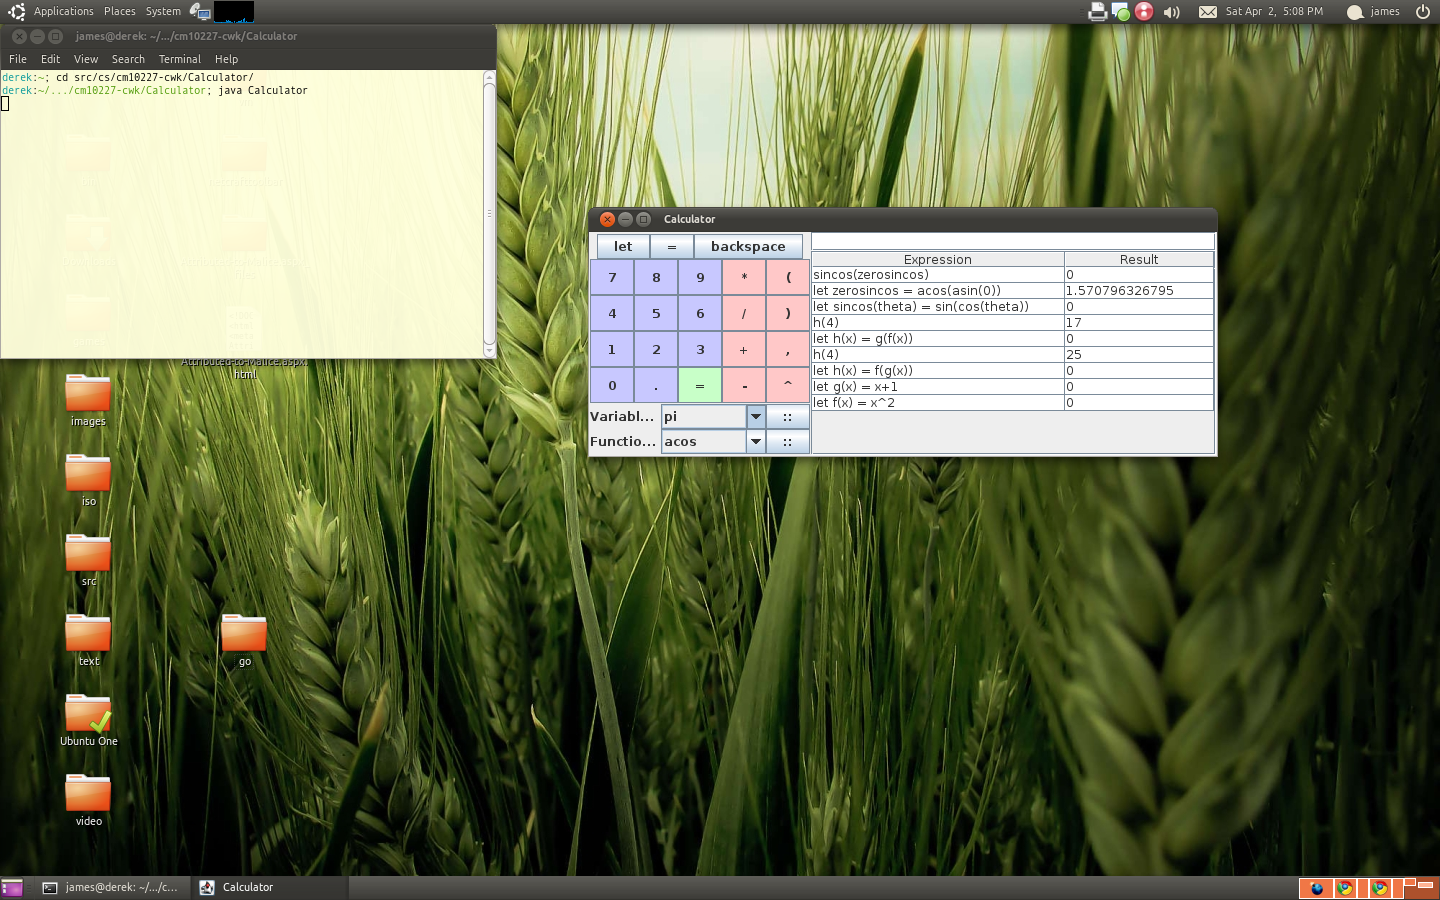Click the volume speaker icon
The height and width of the screenshot is (900, 1440).
click(x=1172, y=12)
